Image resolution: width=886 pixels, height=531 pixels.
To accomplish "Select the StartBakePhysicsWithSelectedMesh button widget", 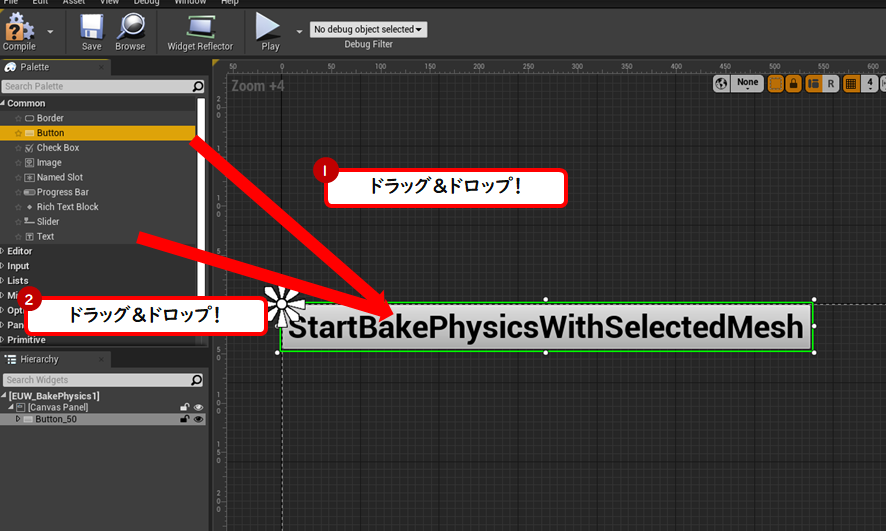I will (546, 327).
